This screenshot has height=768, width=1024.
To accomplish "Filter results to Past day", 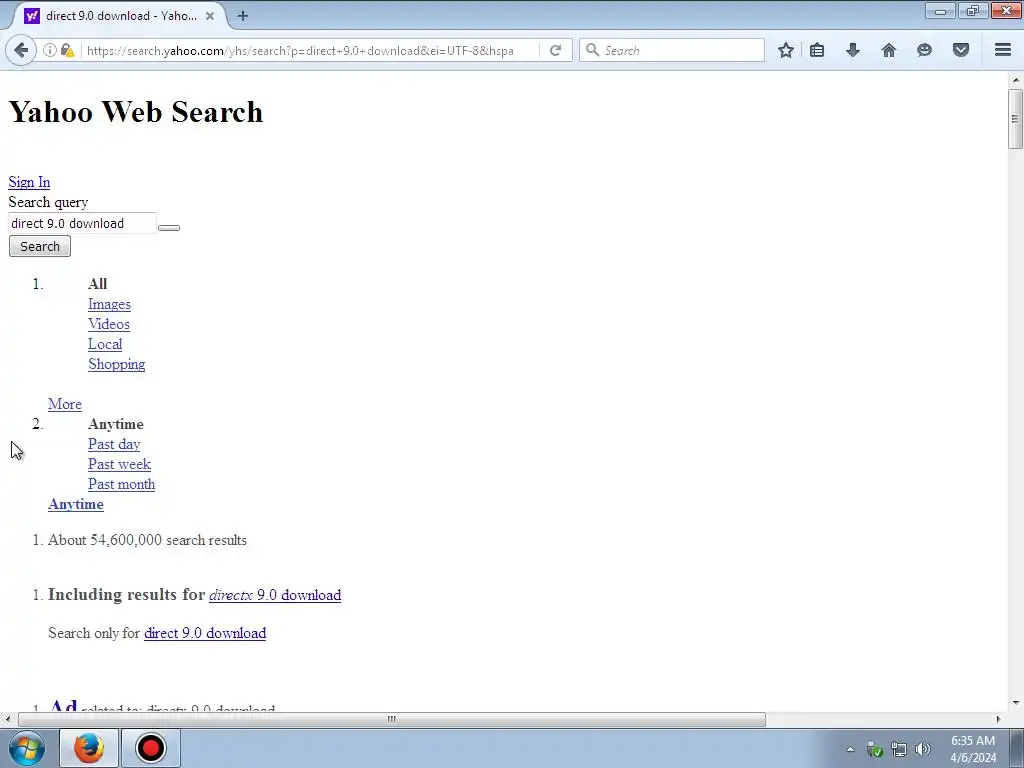I will pos(114,444).
